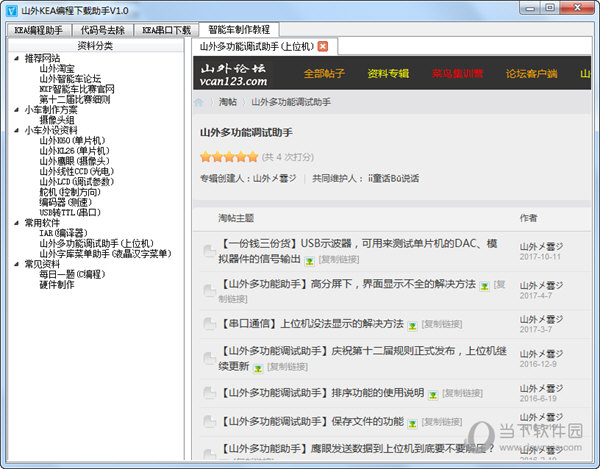Collapse the 小车制作方案 tree node

(16, 110)
